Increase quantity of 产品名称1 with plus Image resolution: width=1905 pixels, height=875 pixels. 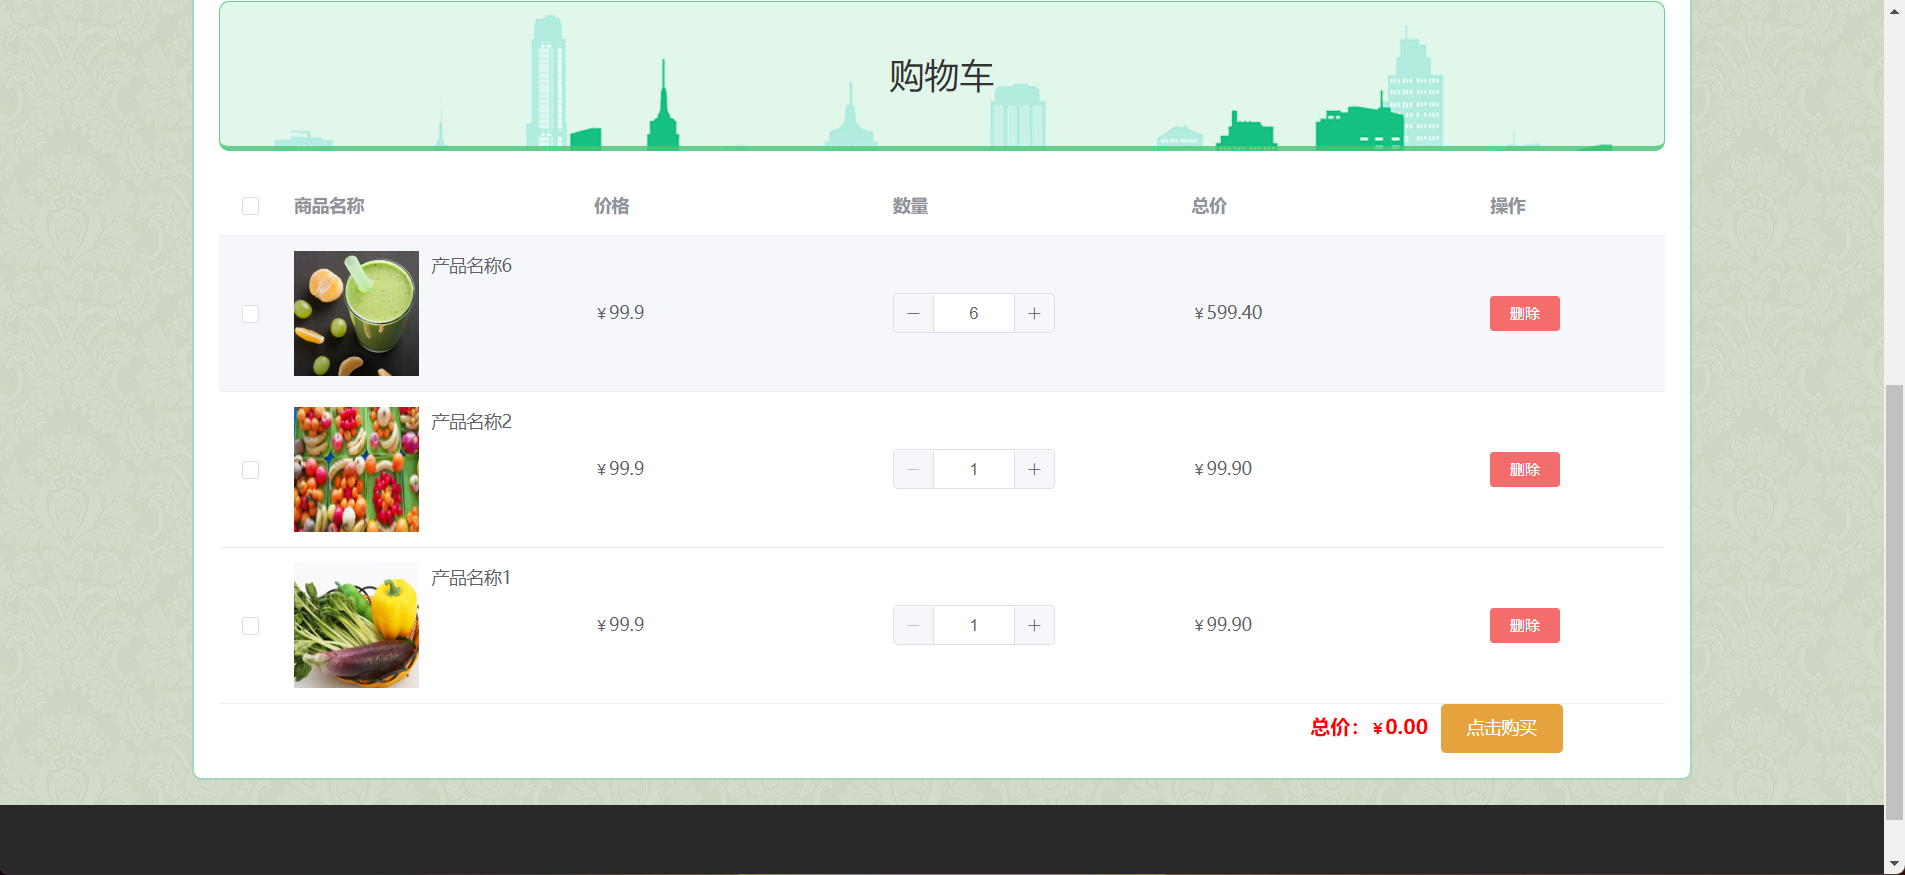tap(1034, 625)
